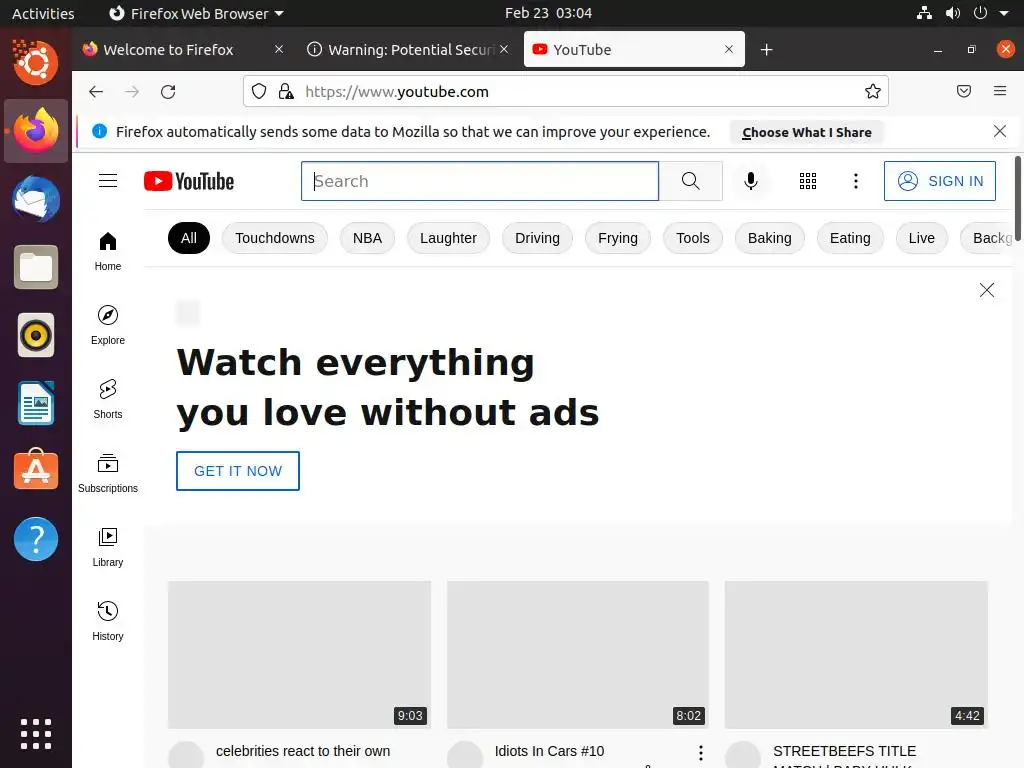Image resolution: width=1024 pixels, height=768 pixels.
Task: Click video title celebrities react to their own
Action: [x=303, y=751]
